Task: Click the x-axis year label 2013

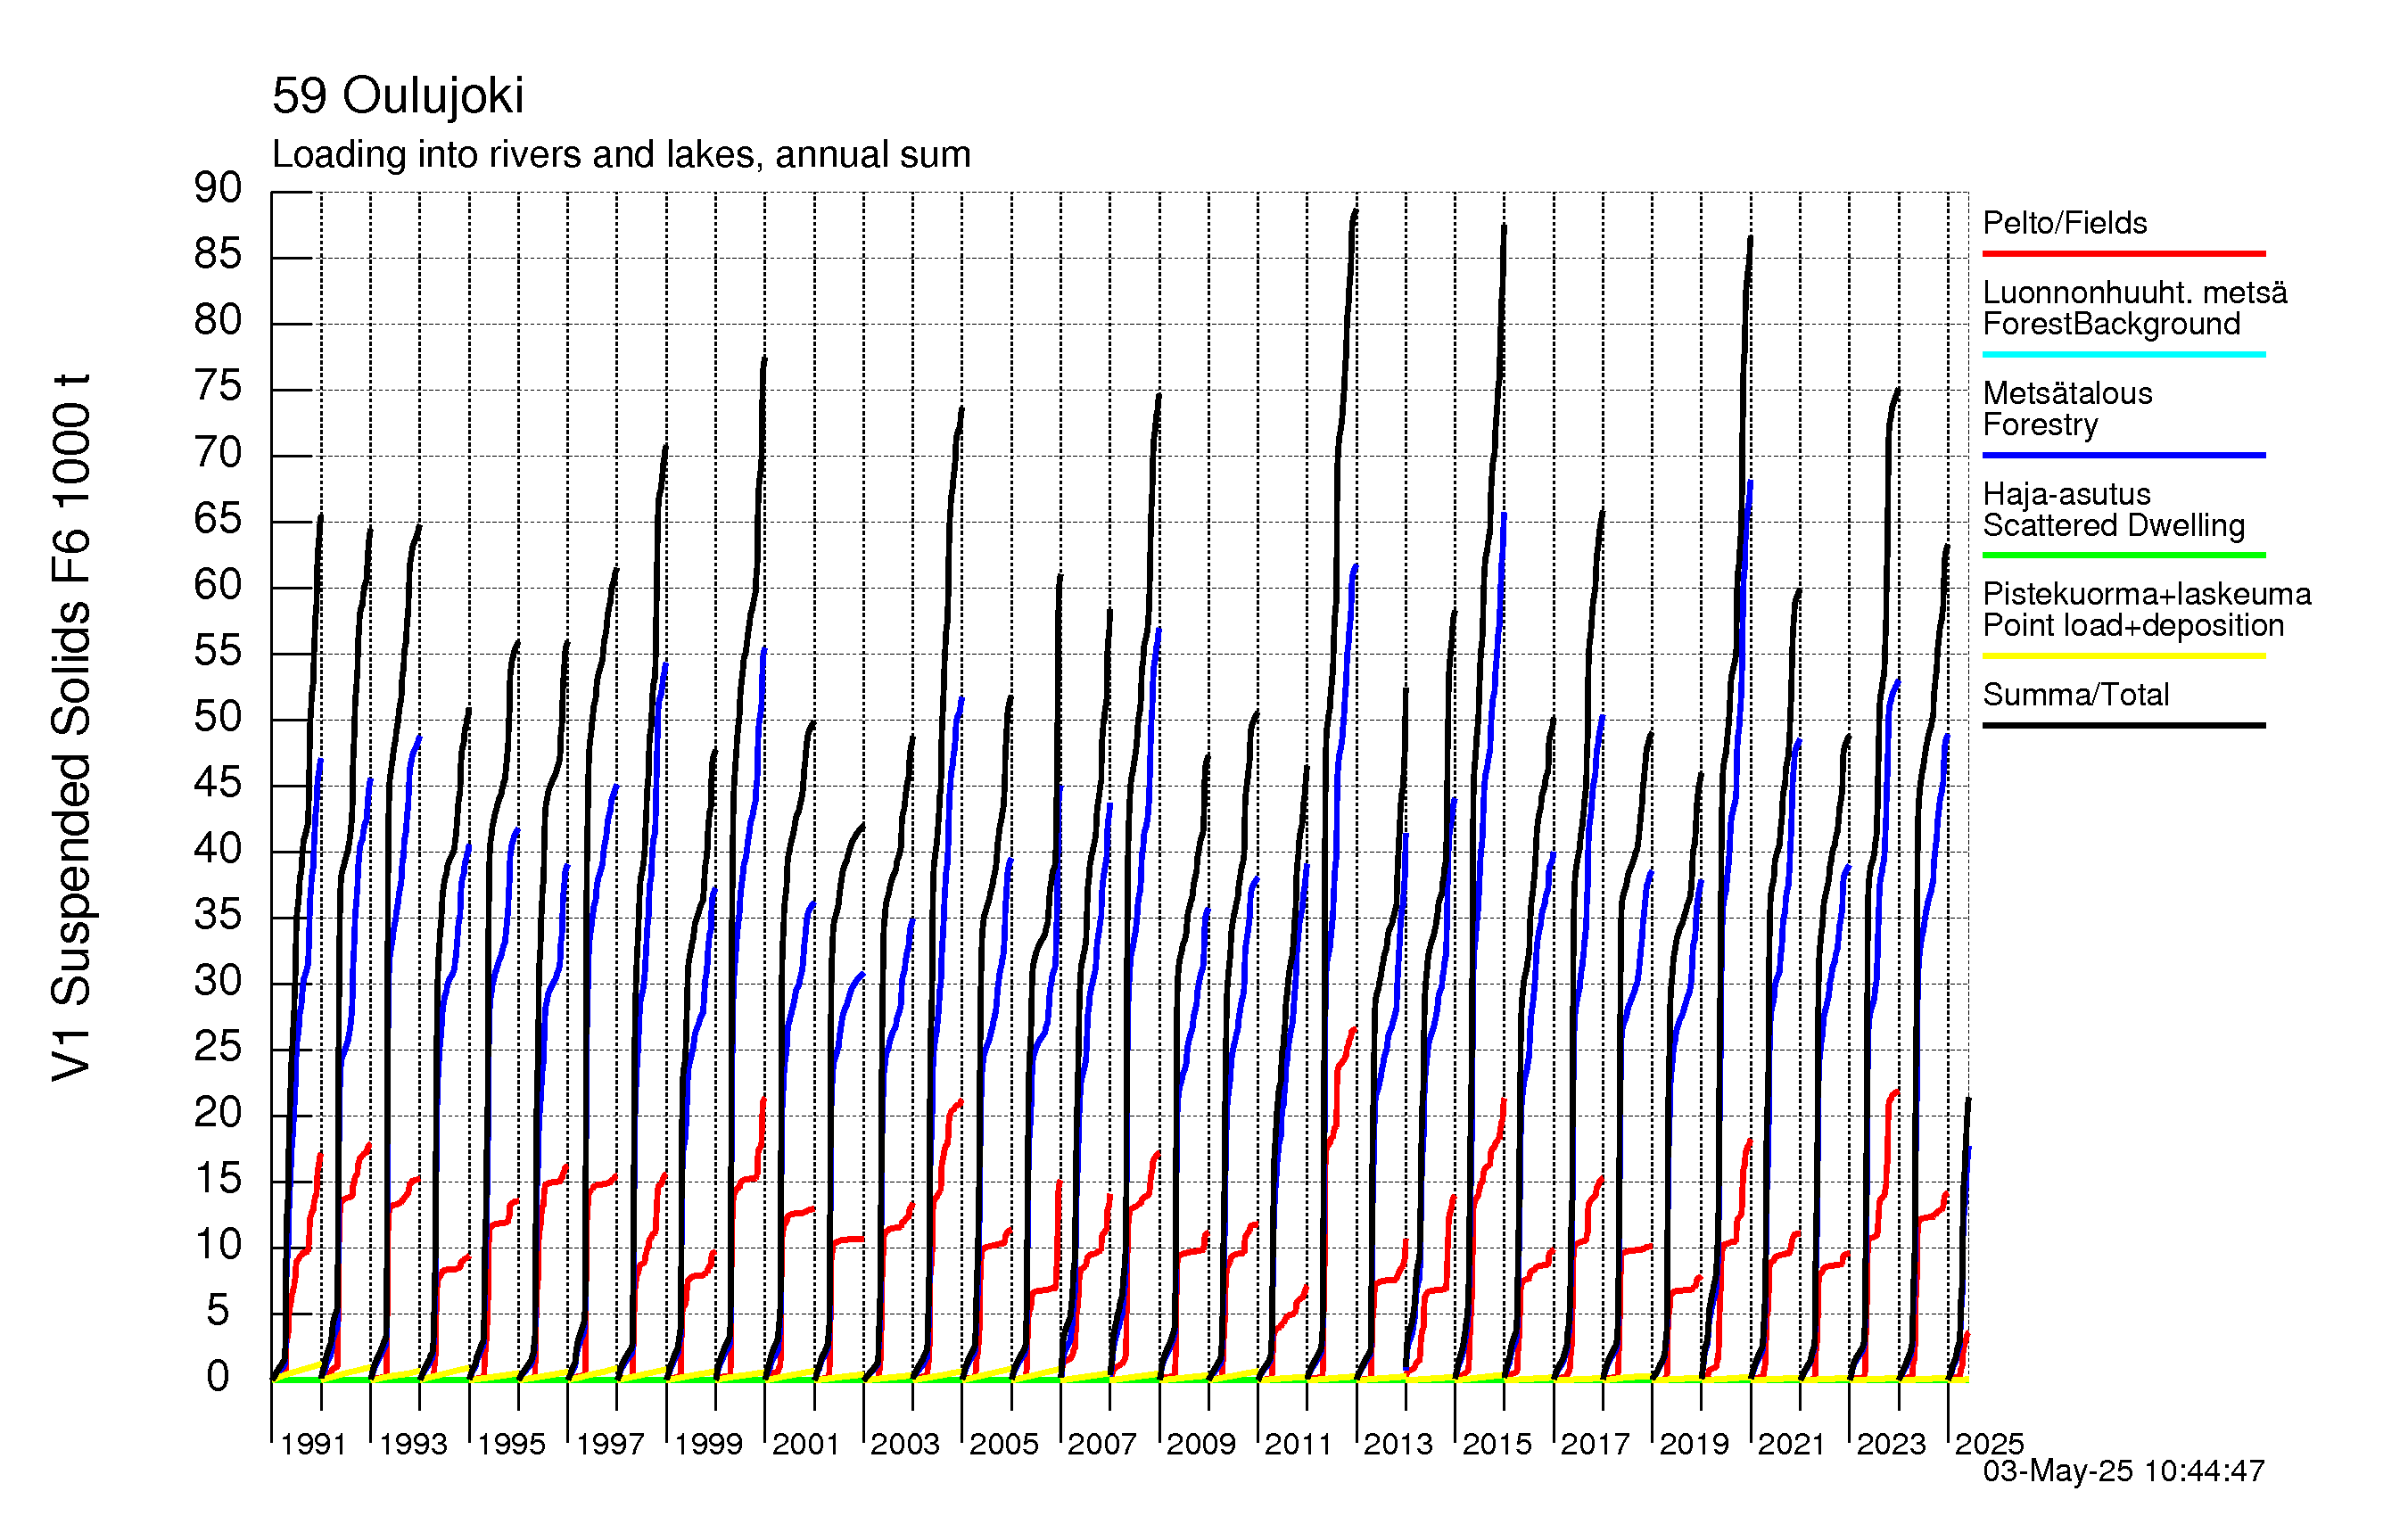Action: tap(1398, 1444)
